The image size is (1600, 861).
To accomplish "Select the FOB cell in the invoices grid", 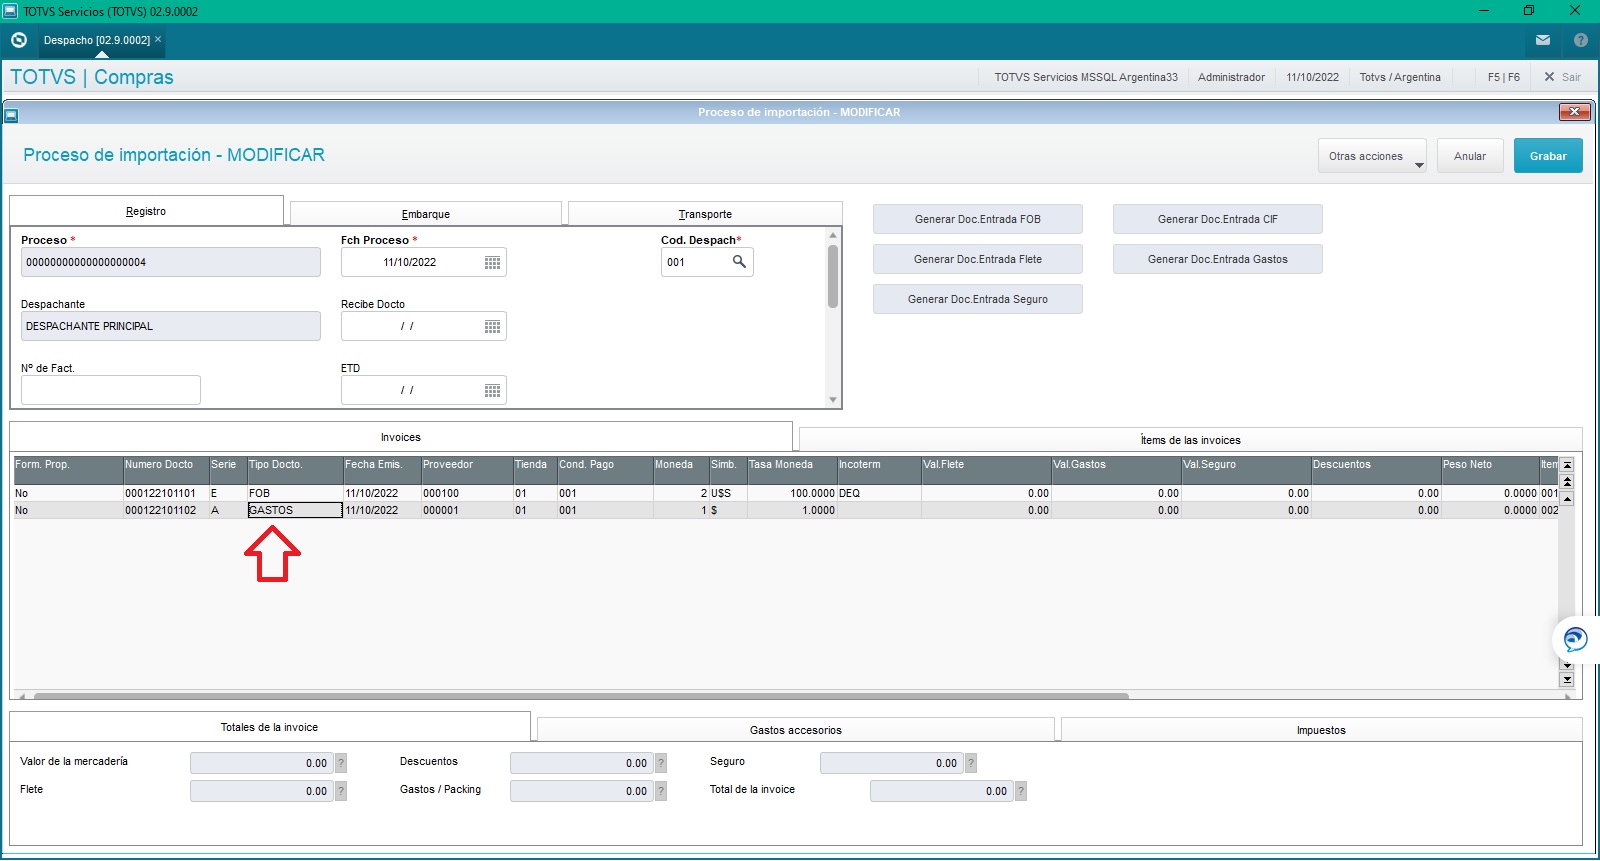I will point(295,493).
